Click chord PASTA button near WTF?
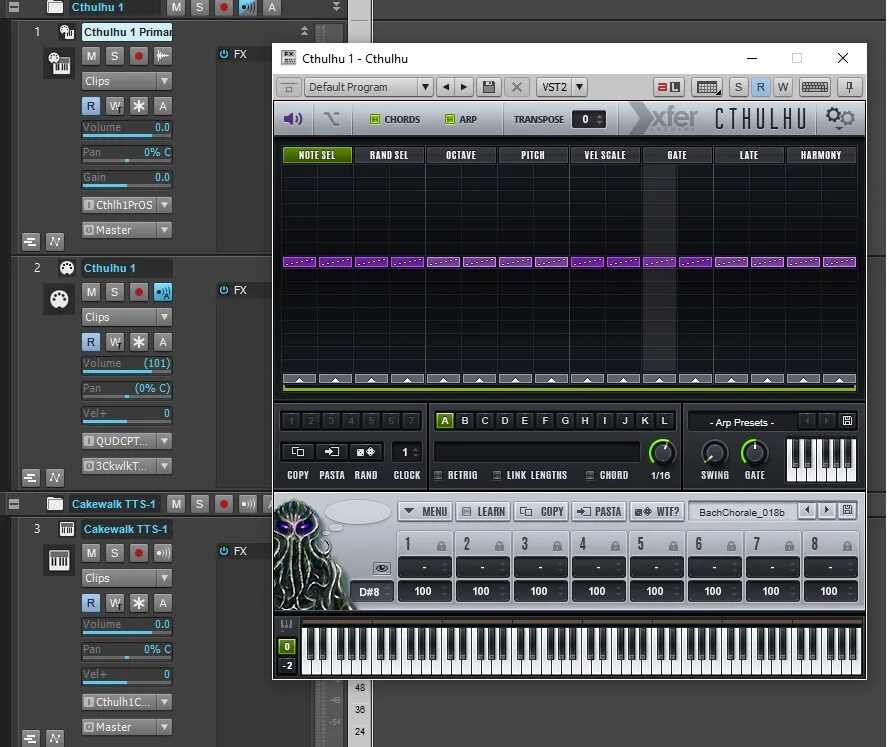The width and height of the screenshot is (889, 747). [x=599, y=511]
